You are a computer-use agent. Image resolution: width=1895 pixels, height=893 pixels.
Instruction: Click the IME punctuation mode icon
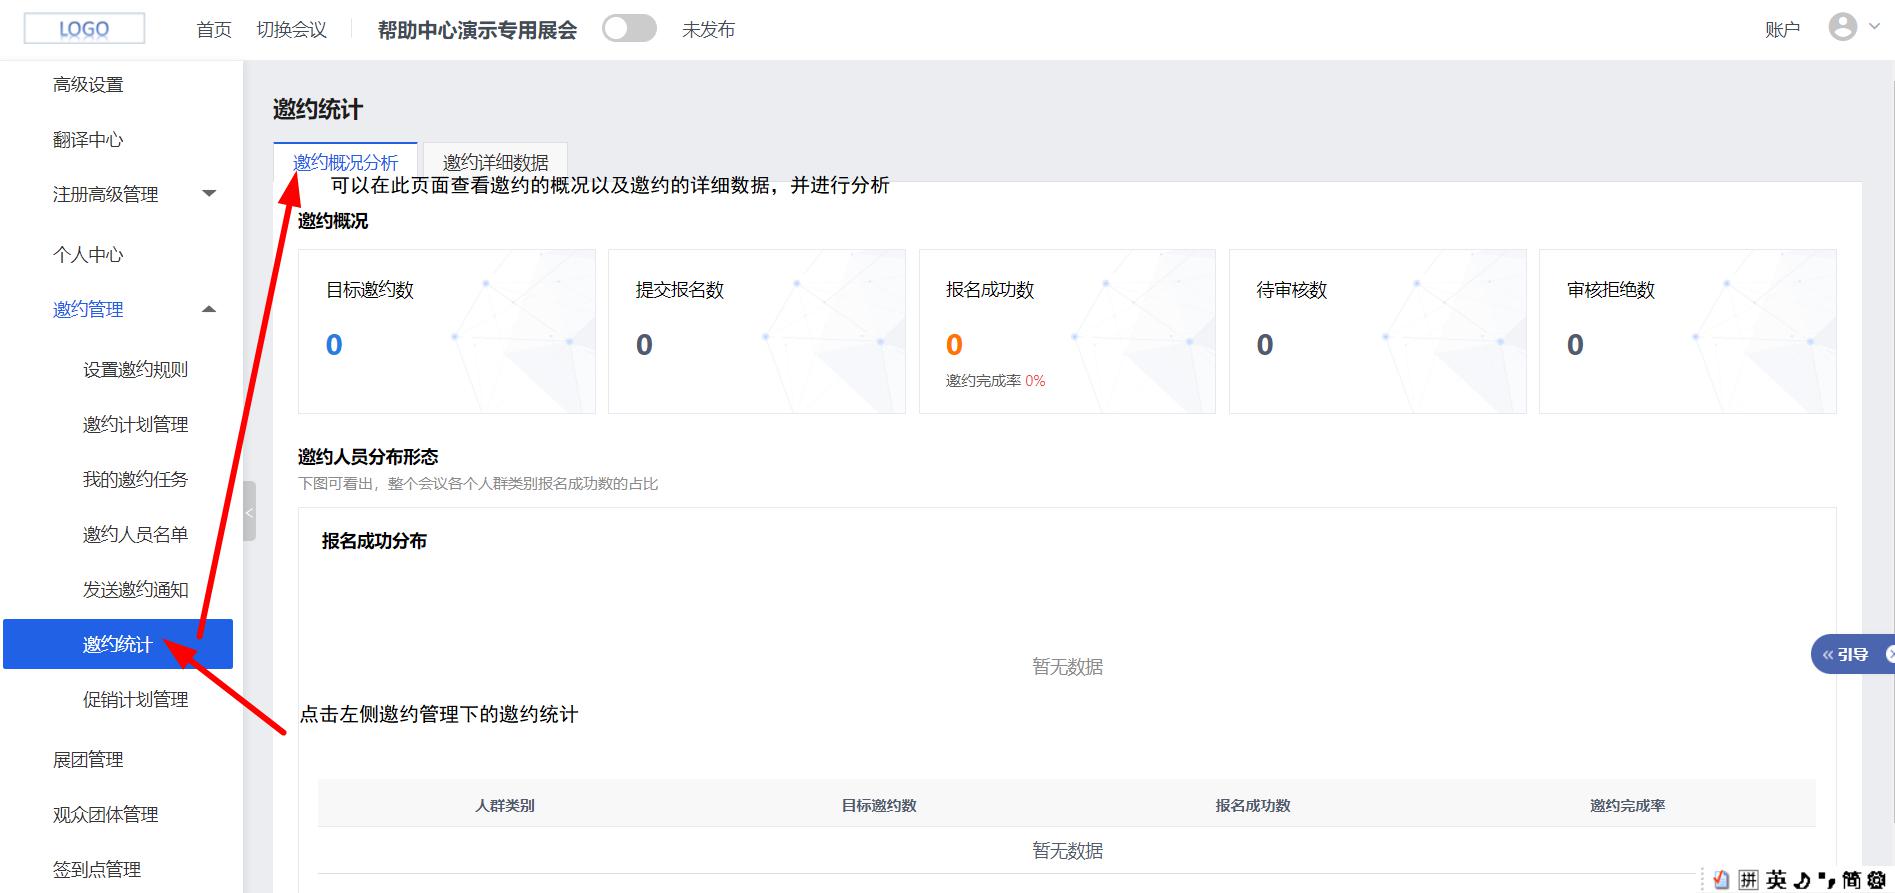click(1826, 880)
